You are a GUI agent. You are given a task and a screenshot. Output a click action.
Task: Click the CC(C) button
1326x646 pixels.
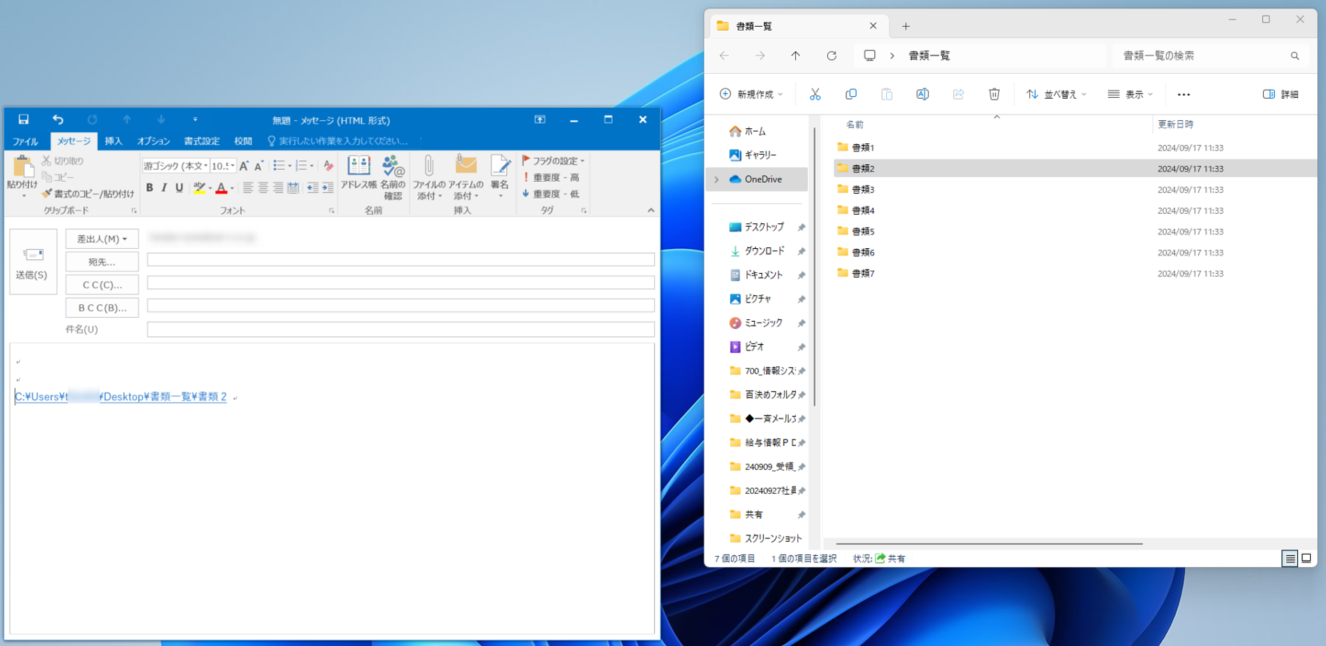[102, 285]
